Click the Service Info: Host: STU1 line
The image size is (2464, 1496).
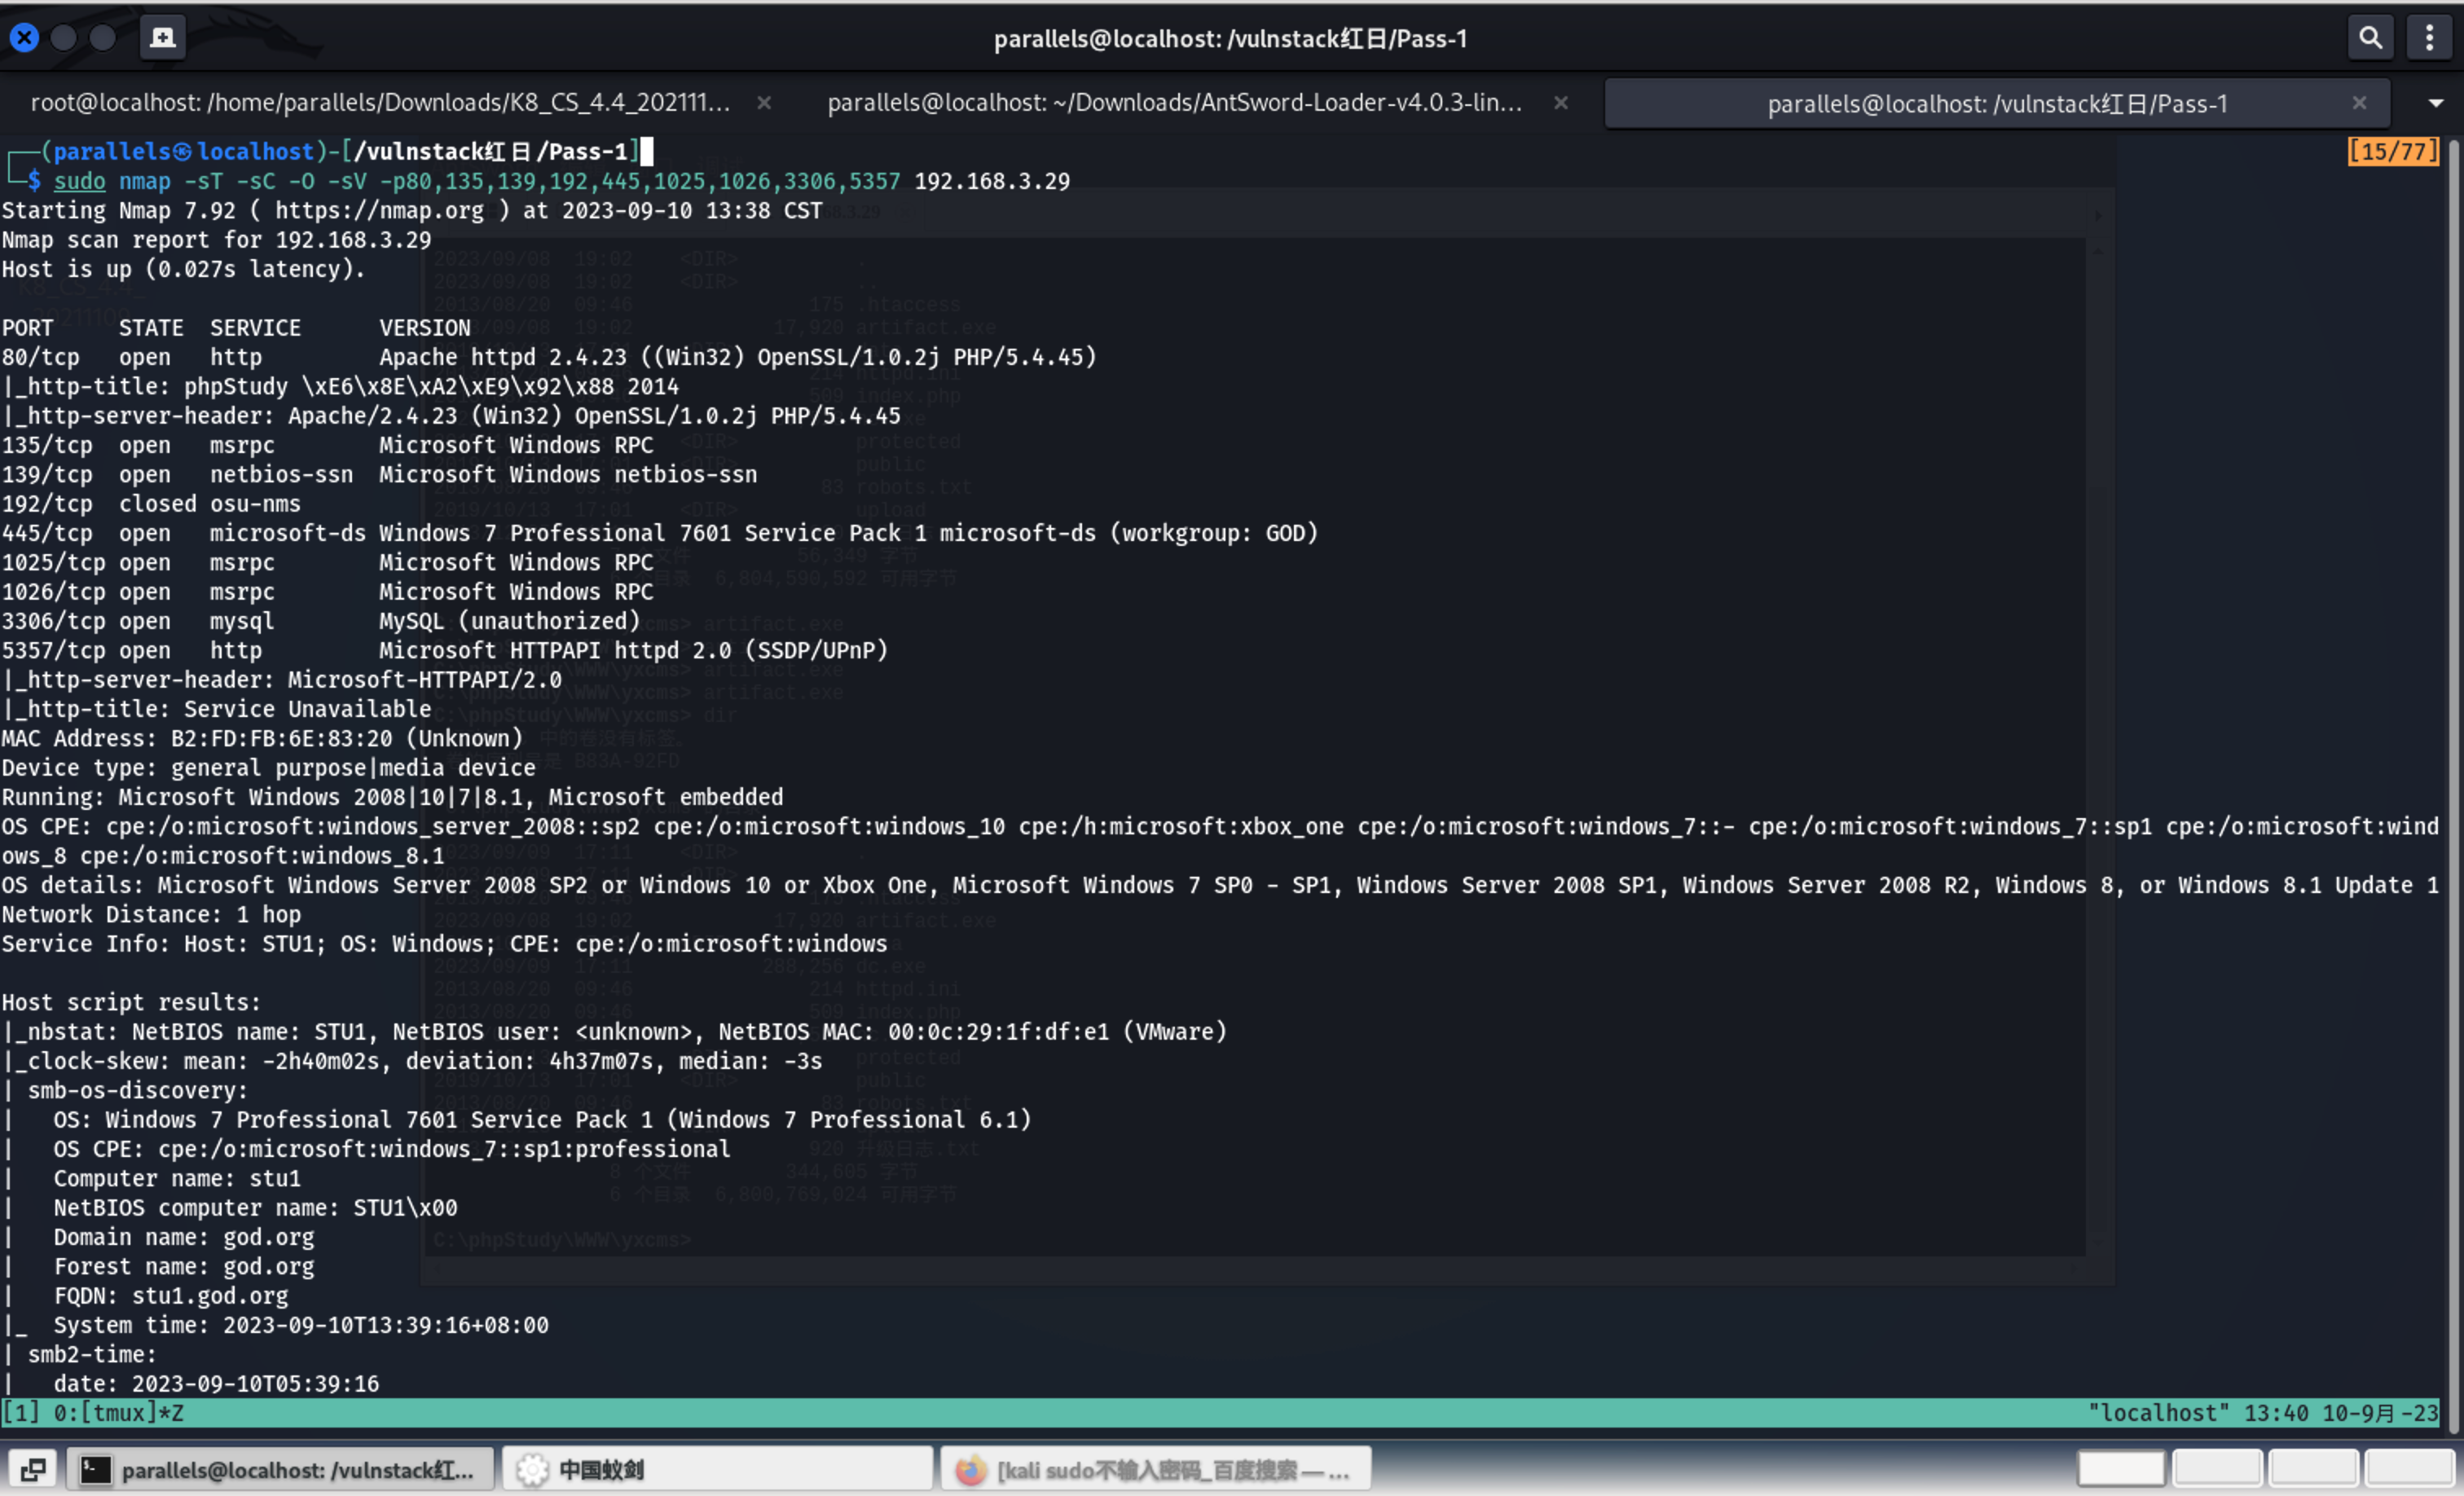point(444,943)
